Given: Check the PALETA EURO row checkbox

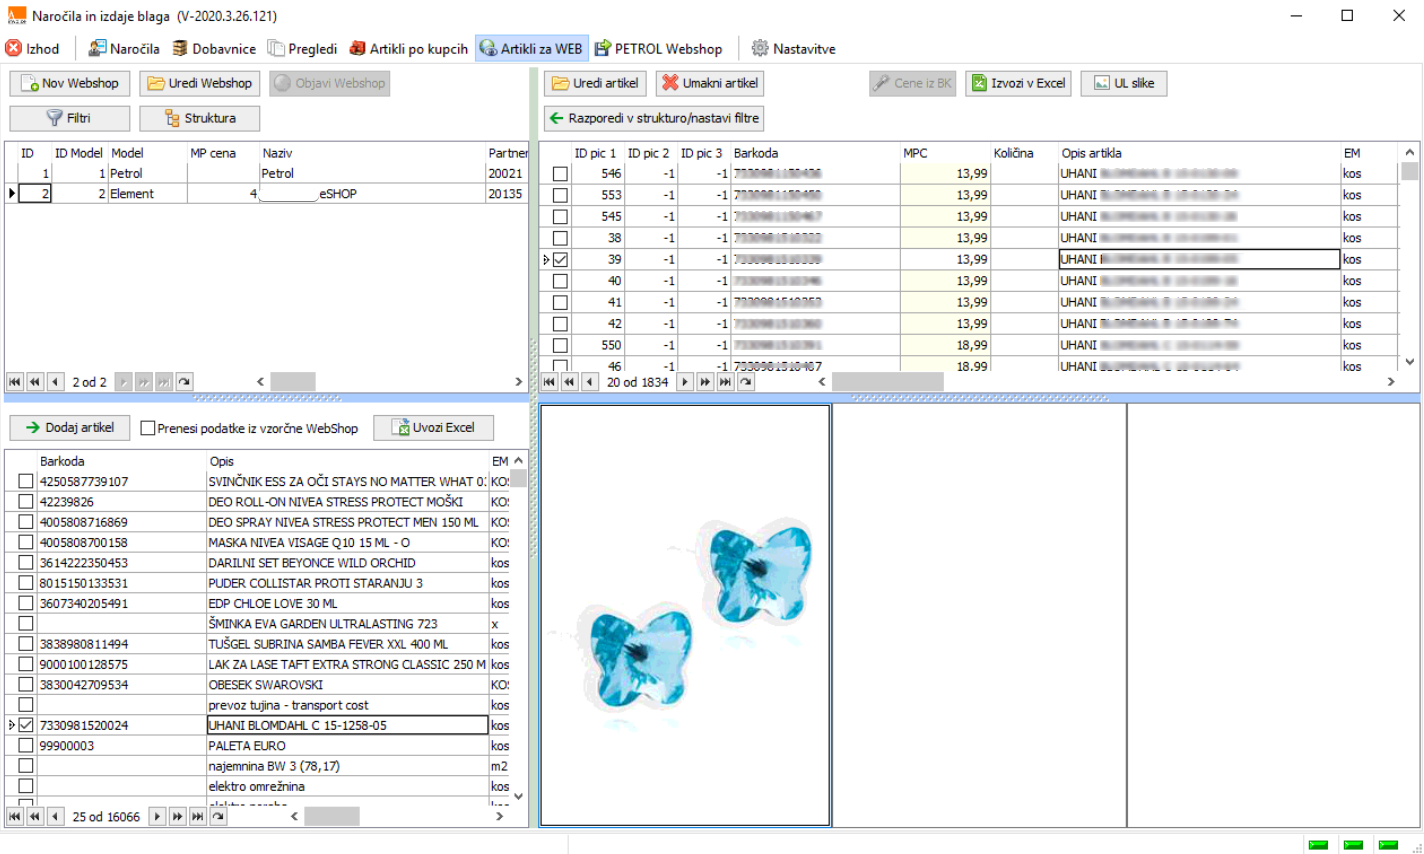Looking at the screenshot, I should click(26, 746).
